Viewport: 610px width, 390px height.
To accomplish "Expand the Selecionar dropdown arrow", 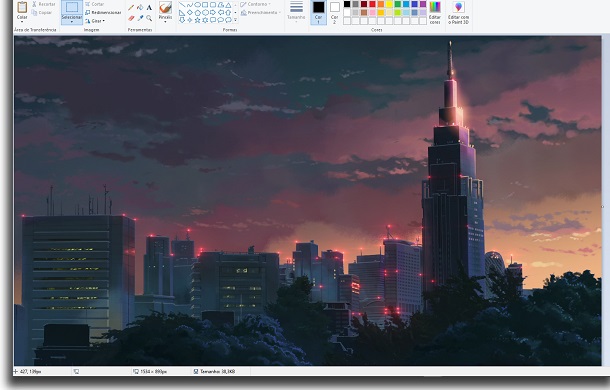I will [x=72, y=22].
